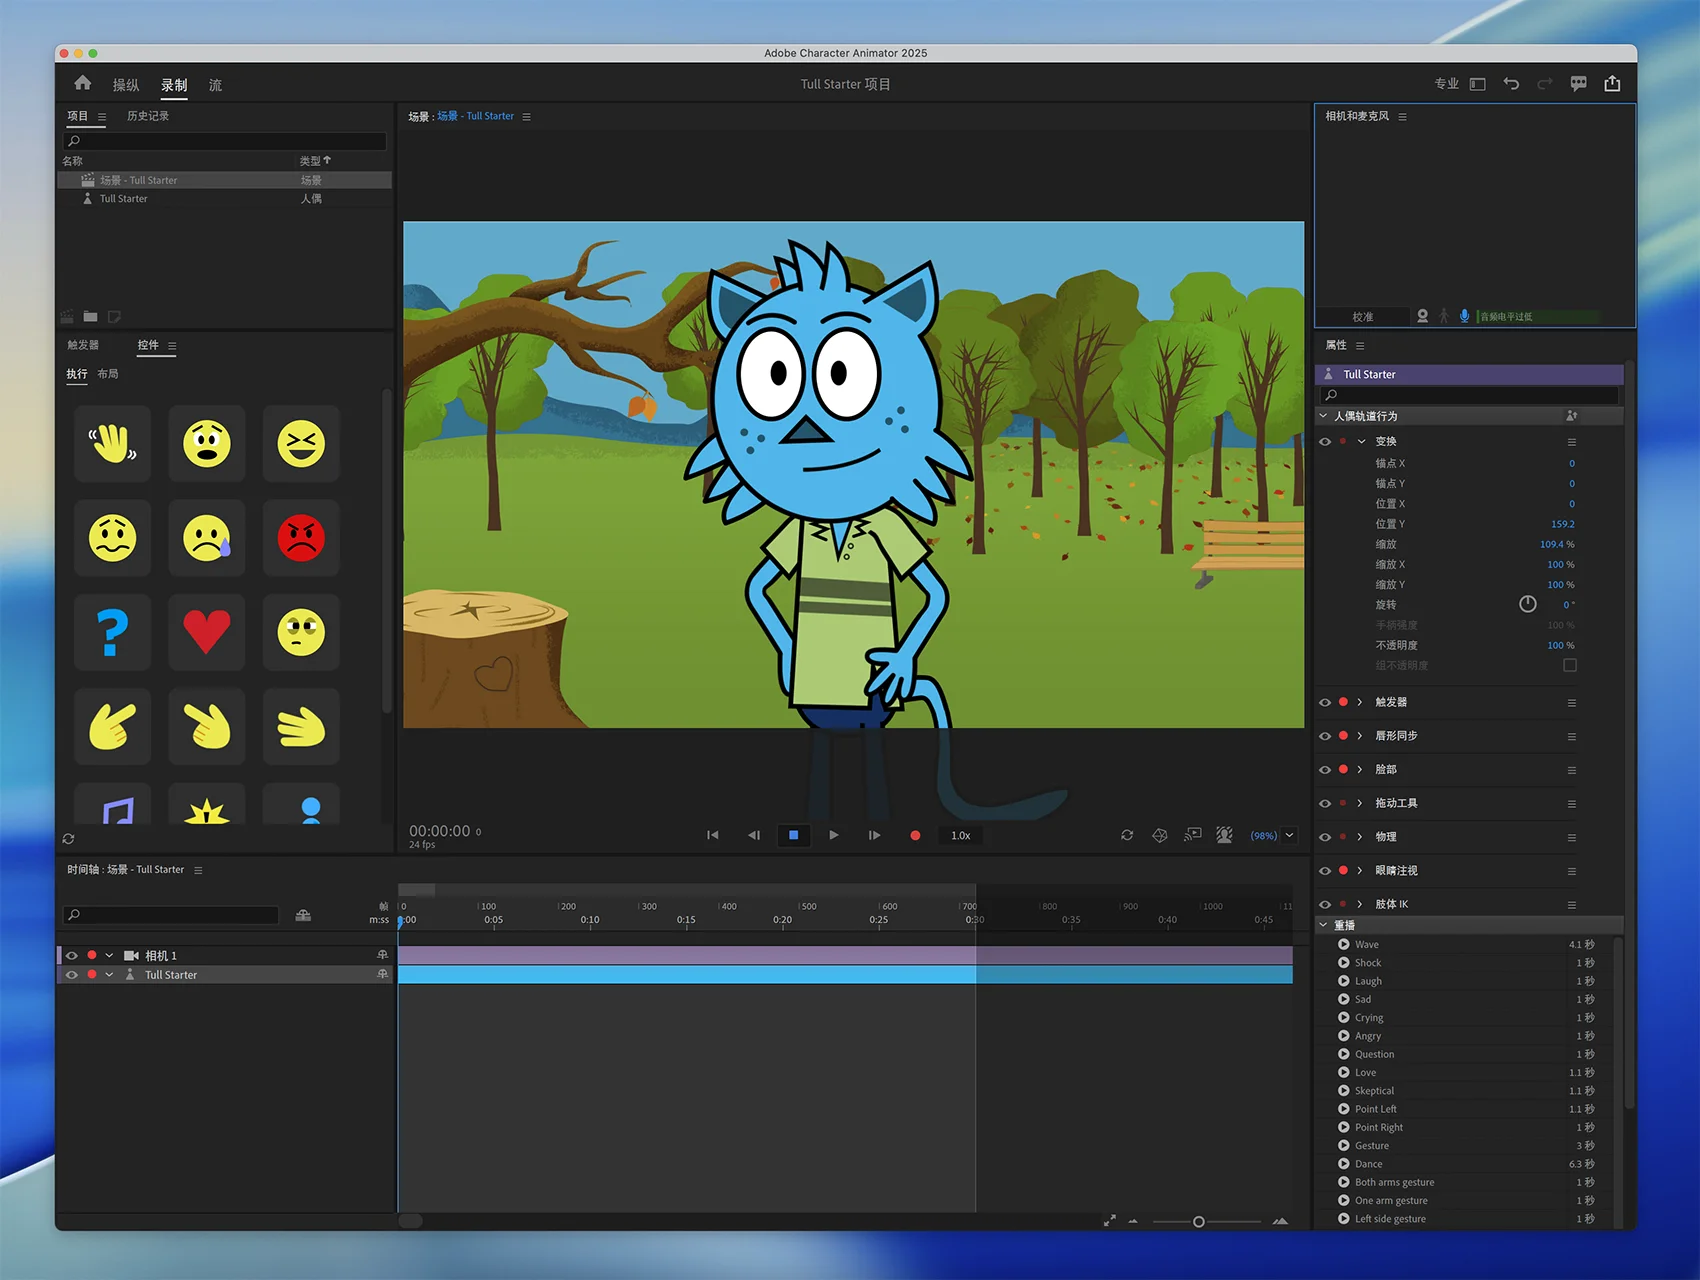
Task: Click the timeline zoom slider handle
Action: [x=1199, y=1222]
